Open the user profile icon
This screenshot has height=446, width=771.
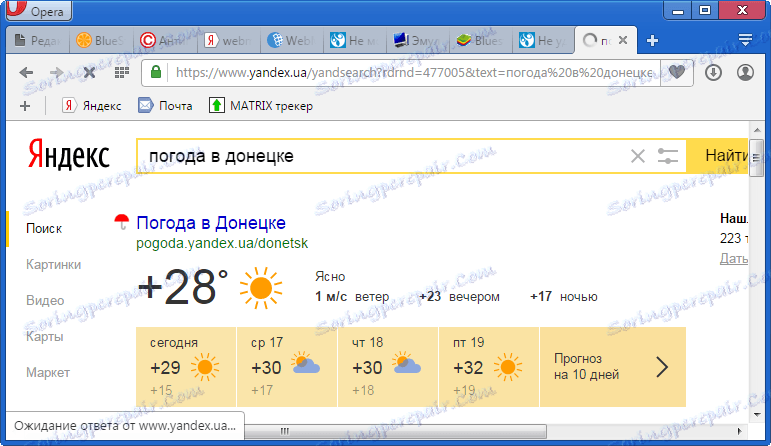coord(745,73)
